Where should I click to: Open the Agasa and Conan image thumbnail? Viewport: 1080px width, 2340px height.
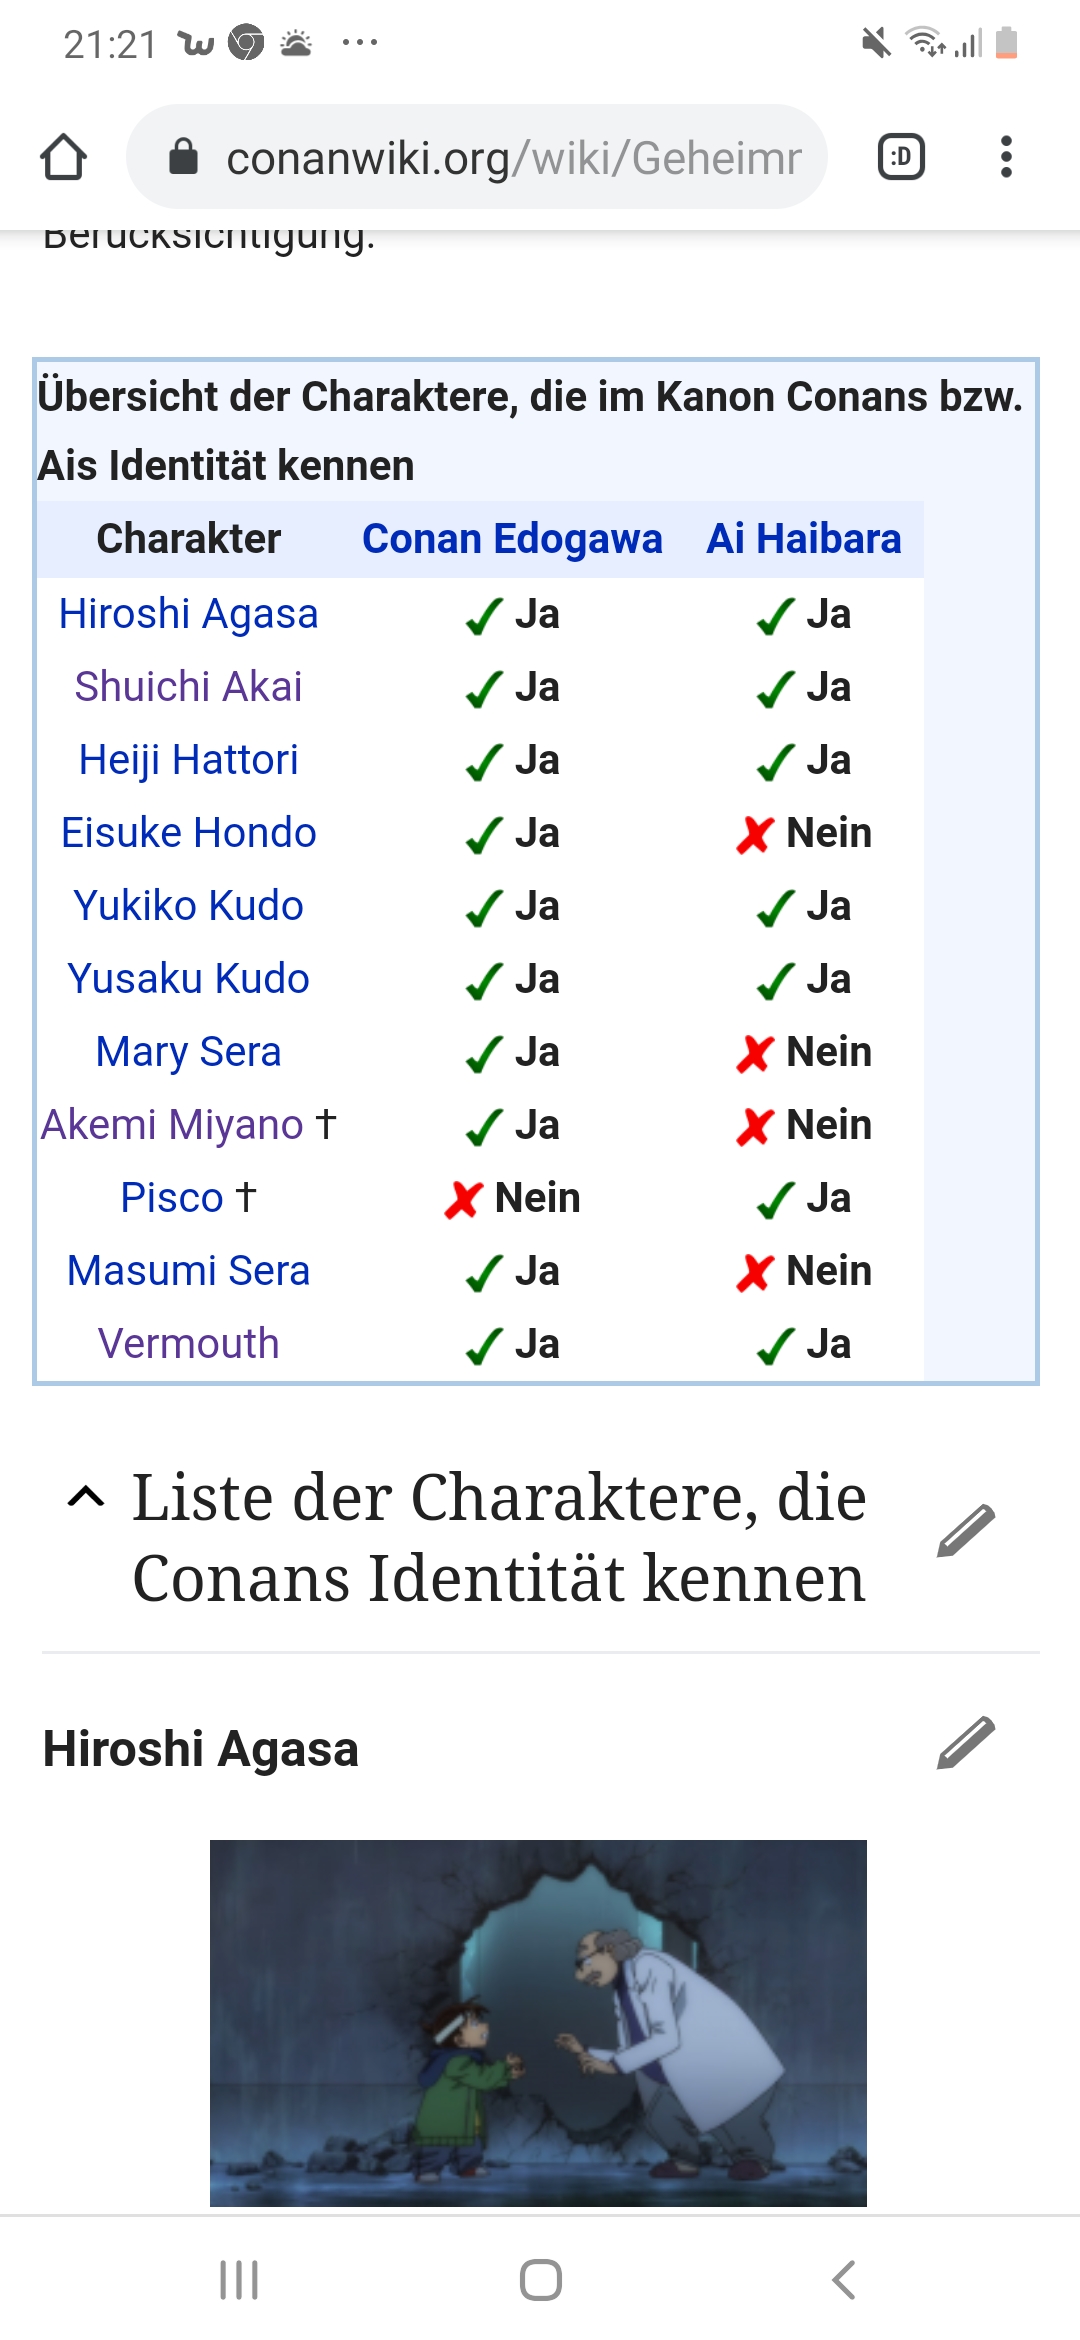point(538,2023)
